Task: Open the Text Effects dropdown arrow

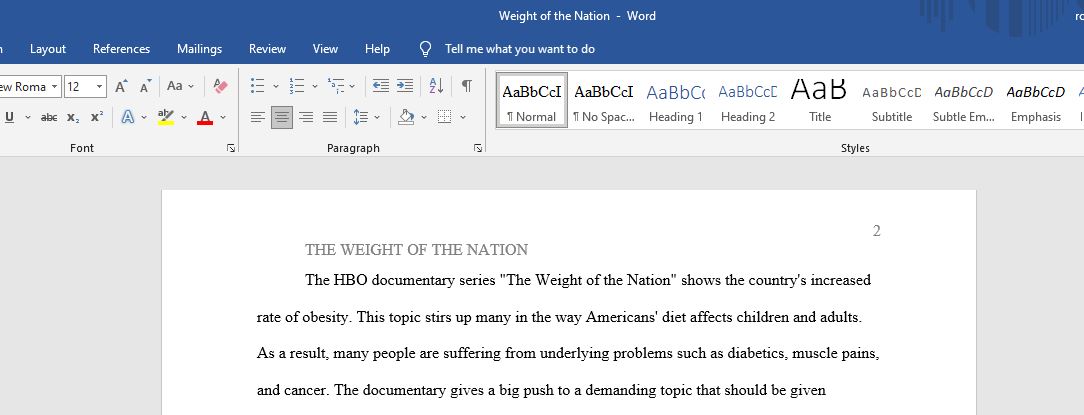Action: pyautogui.click(x=144, y=118)
